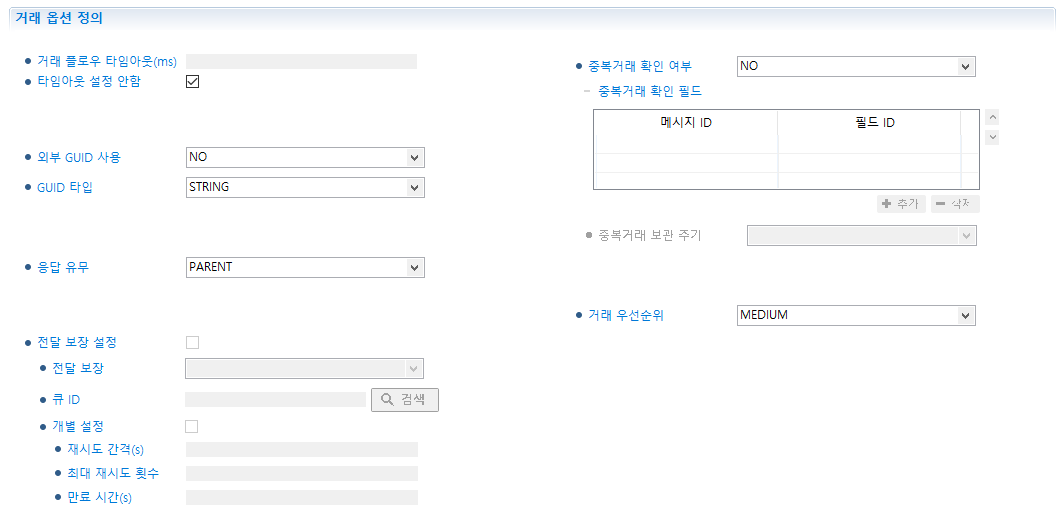Click the 검색 search button next to 큐 ID
This screenshot has height=515, width=1059.
[x=405, y=400]
